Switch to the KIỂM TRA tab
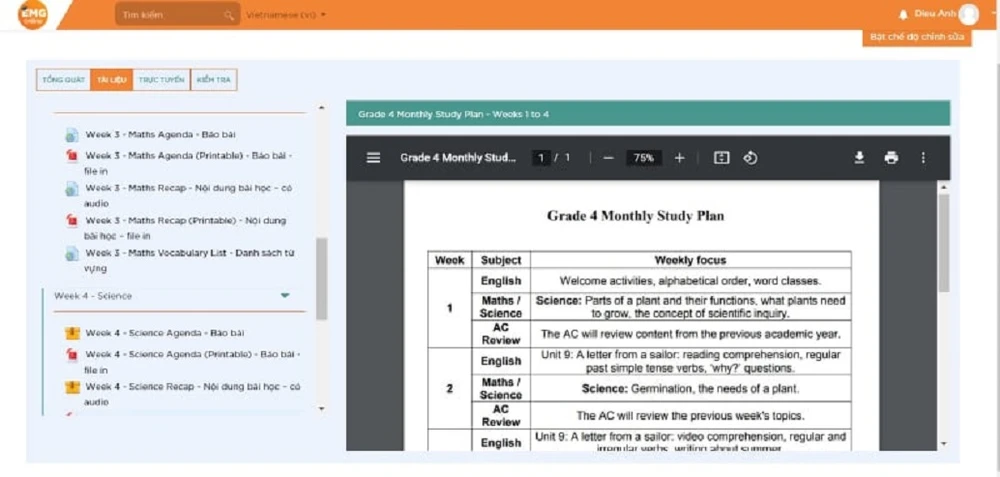 (x=213, y=80)
